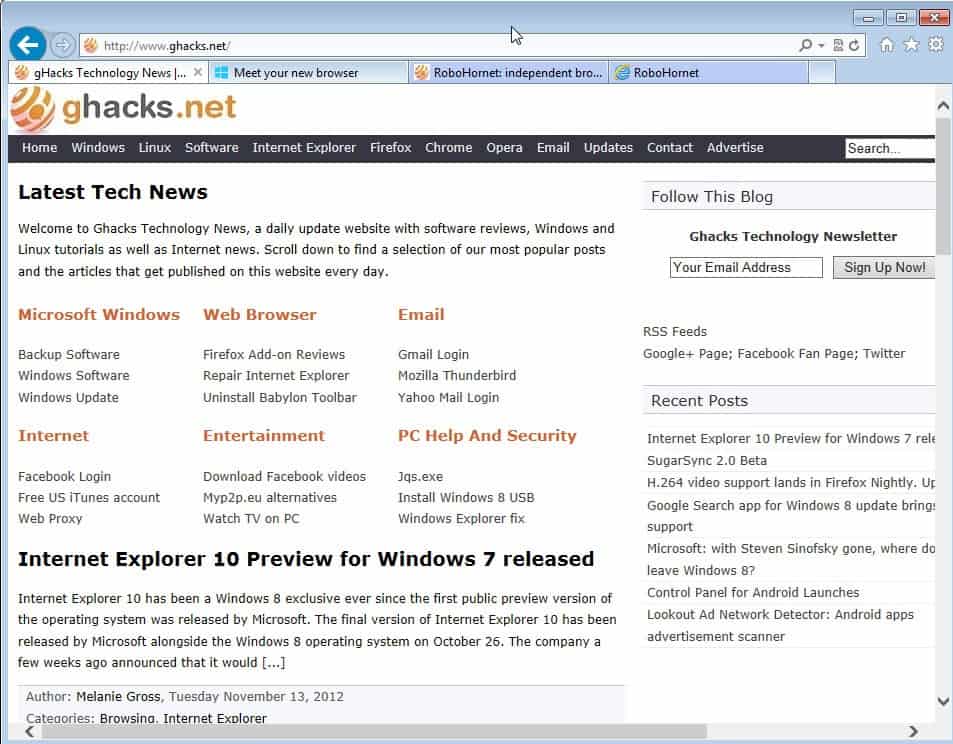Open Yahoo Mail Login link
The width and height of the screenshot is (953, 744).
449,398
